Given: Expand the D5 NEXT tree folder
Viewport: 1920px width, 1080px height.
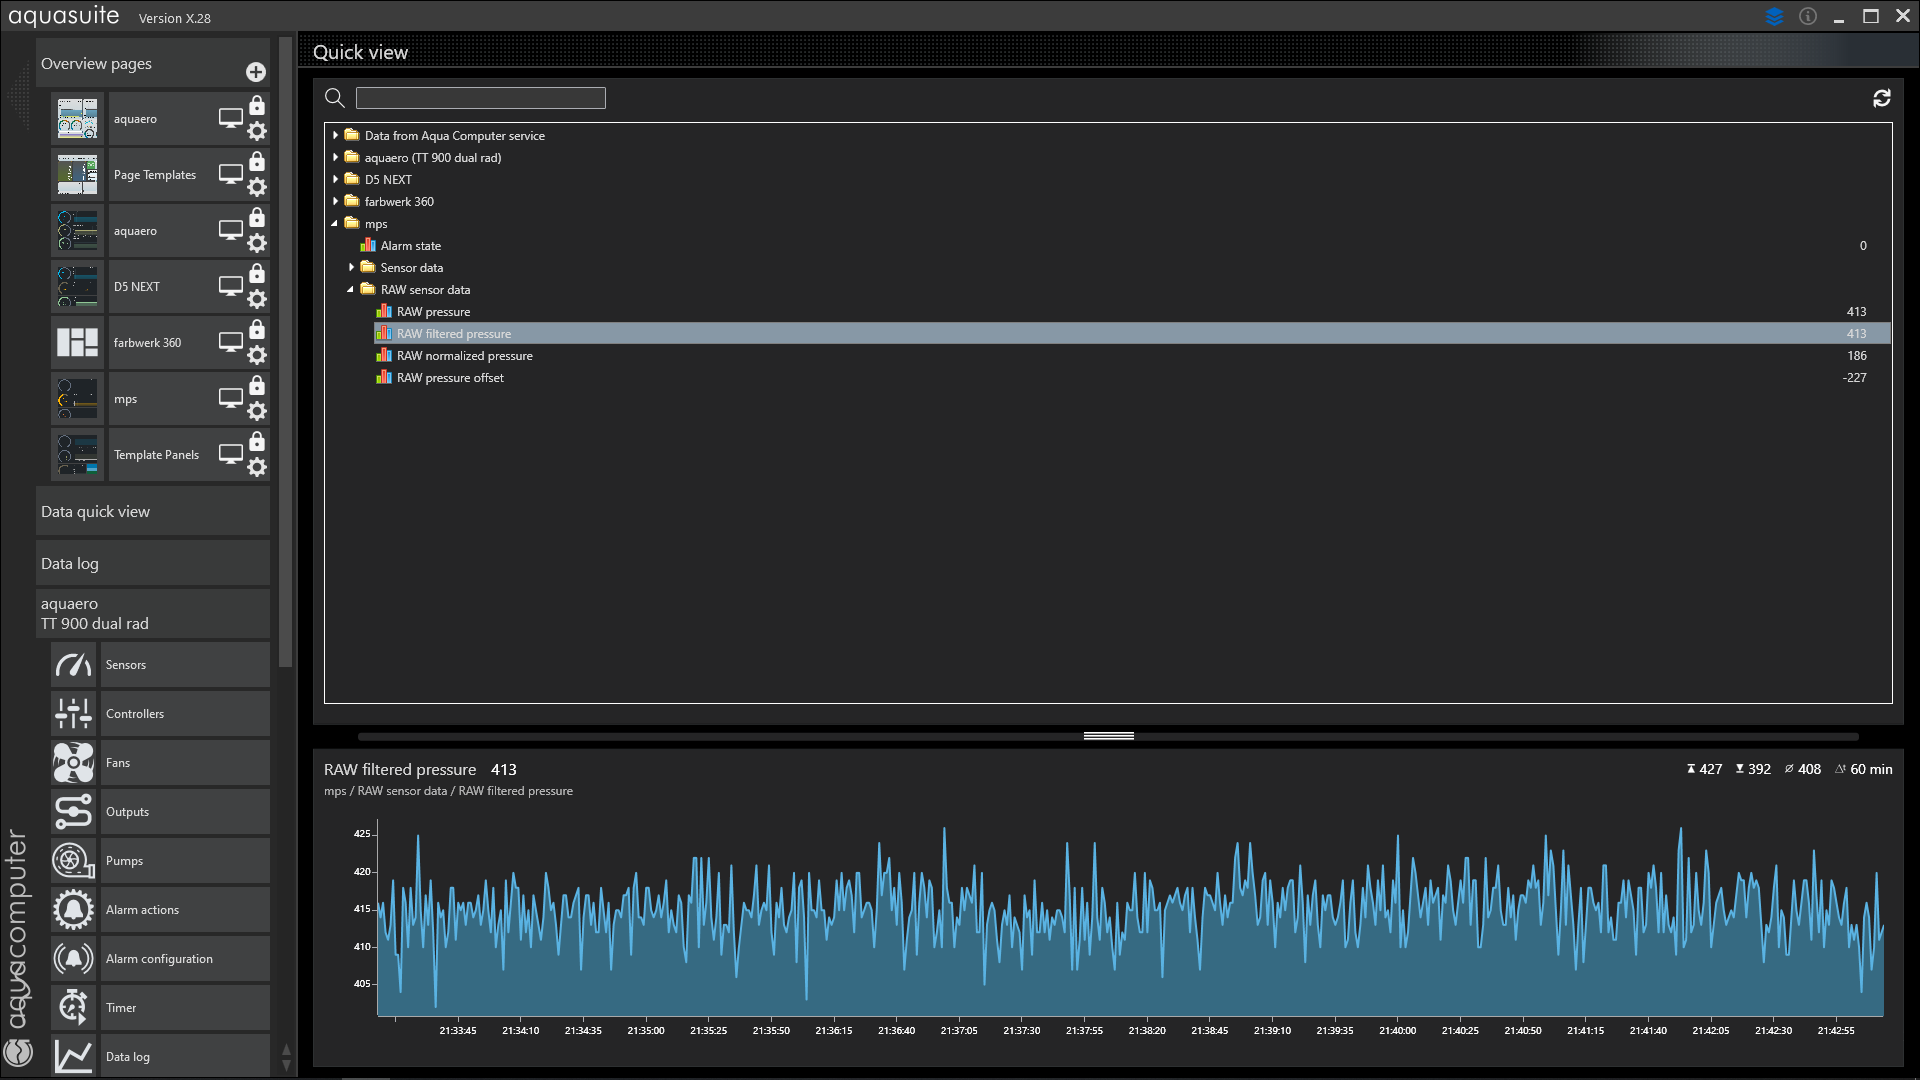Looking at the screenshot, I should coord(336,180).
